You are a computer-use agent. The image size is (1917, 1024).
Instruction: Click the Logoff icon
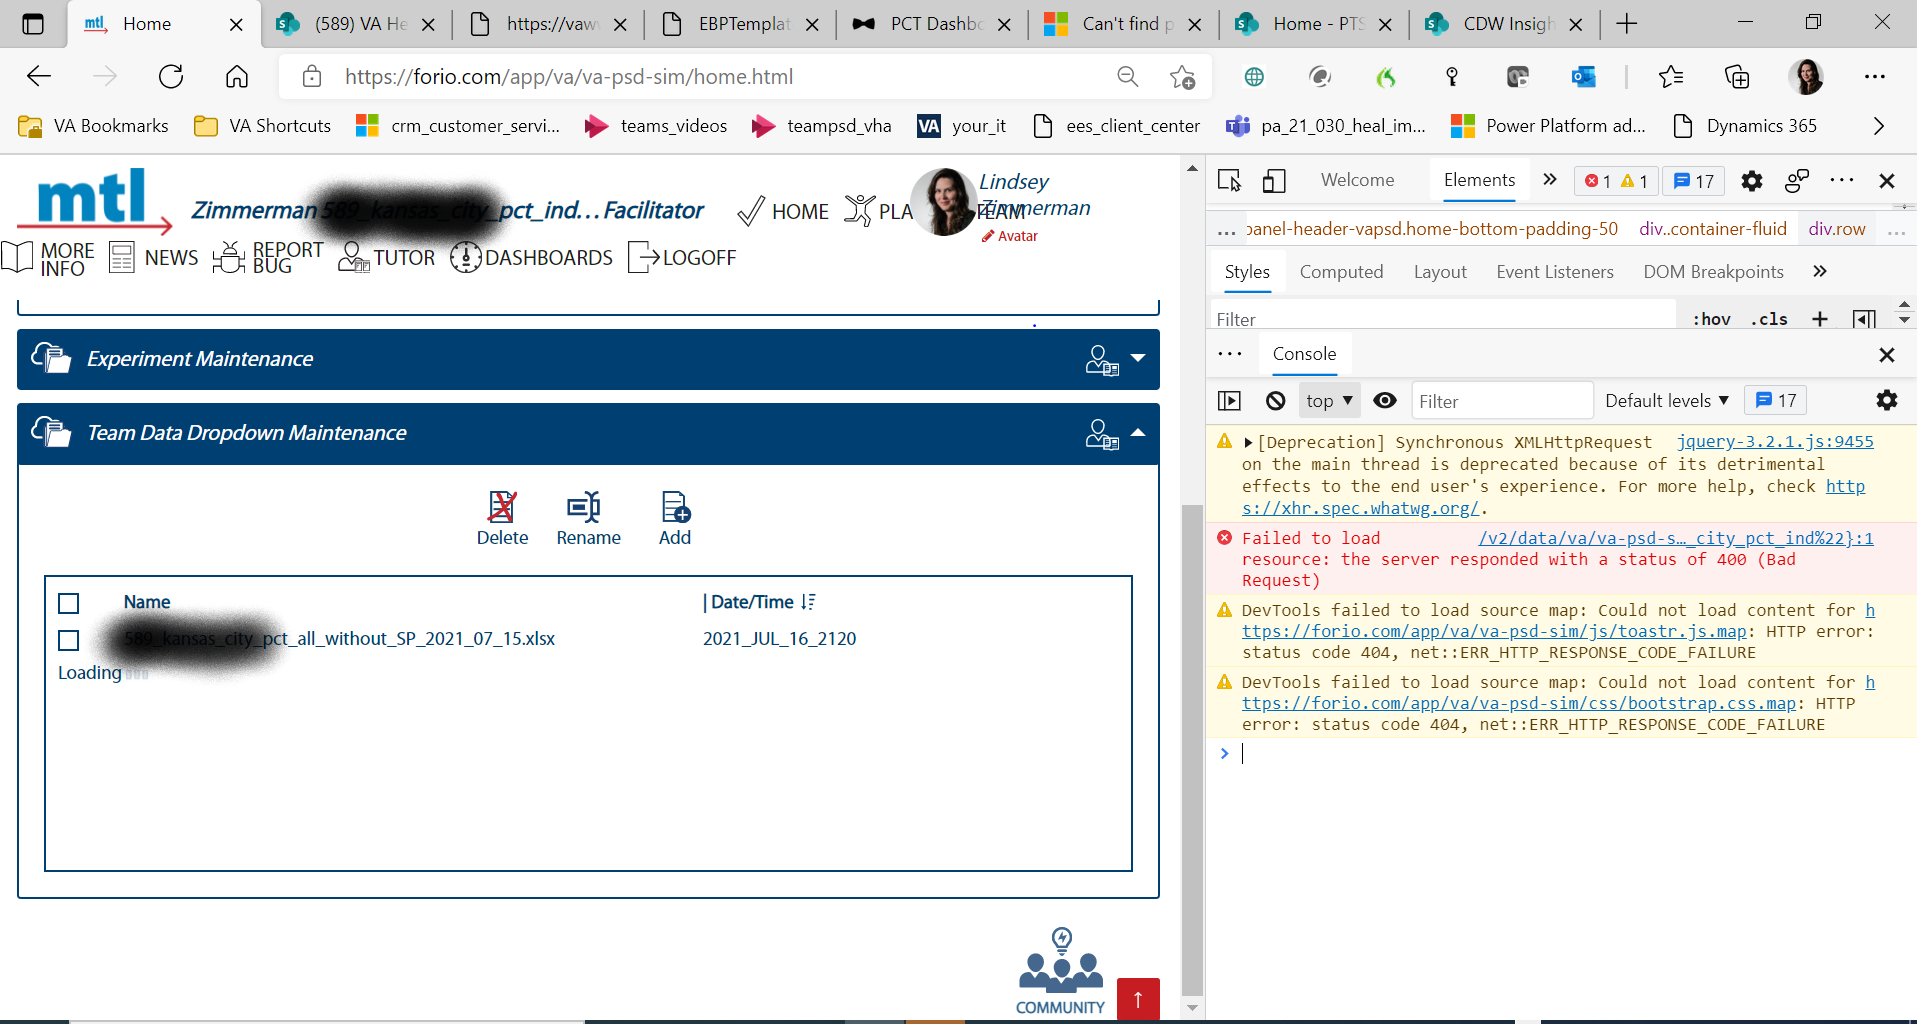pyautogui.click(x=643, y=257)
